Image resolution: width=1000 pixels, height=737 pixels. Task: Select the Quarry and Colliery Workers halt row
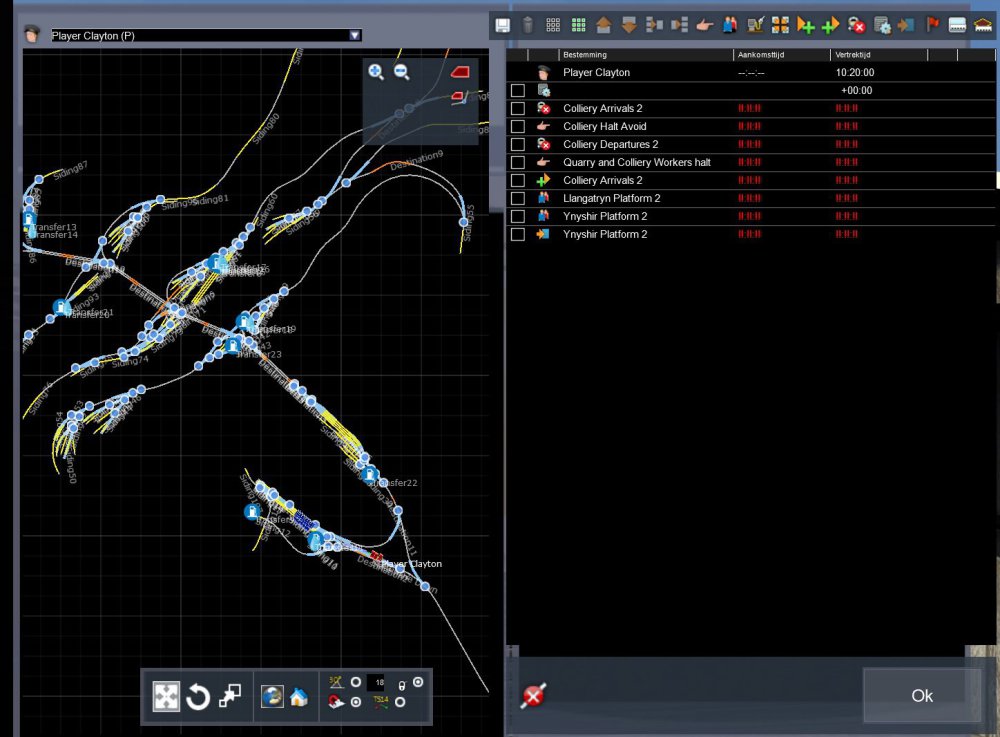[636, 162]
